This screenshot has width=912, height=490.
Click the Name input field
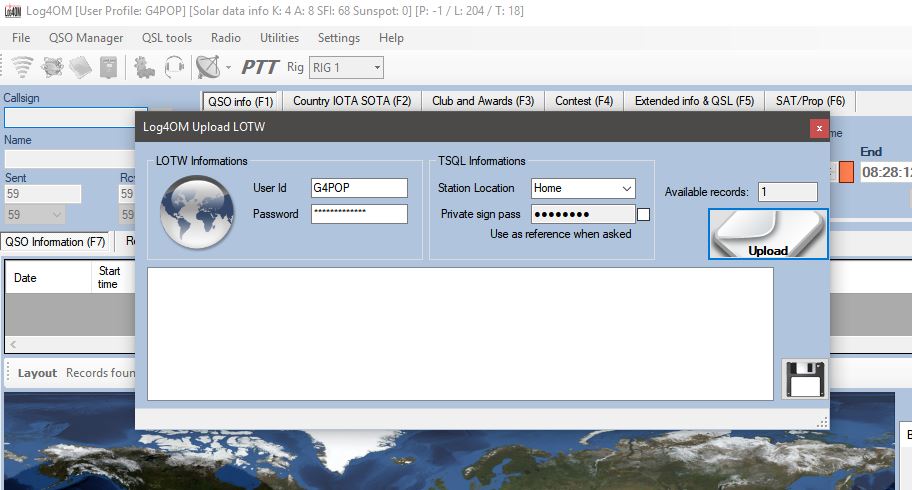pyautogui.click(x=70, y=159)
